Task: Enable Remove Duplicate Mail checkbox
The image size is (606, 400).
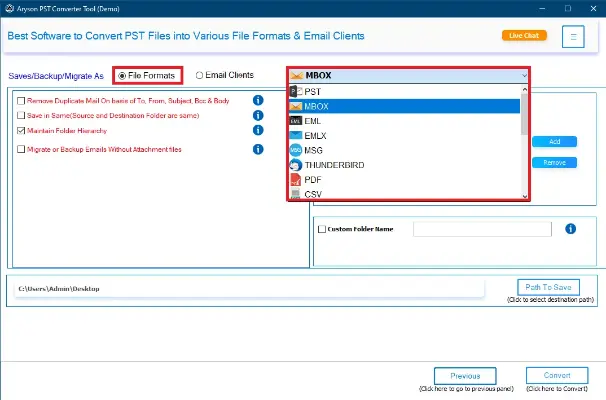Action: [x=21, y=101]
